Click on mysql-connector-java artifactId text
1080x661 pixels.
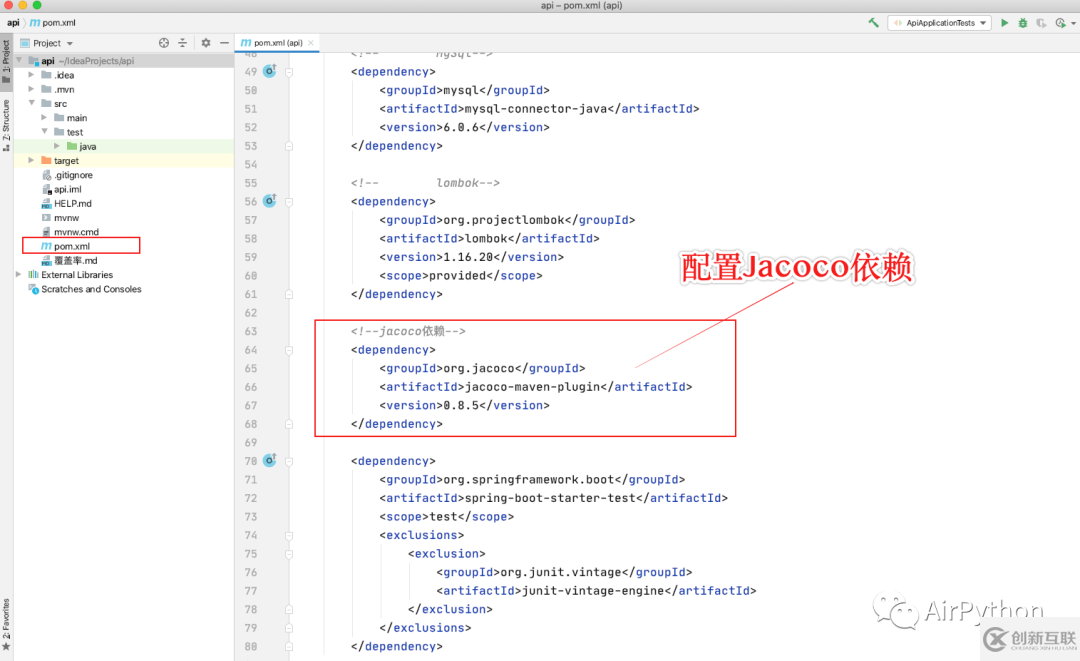tap(536, 109)
